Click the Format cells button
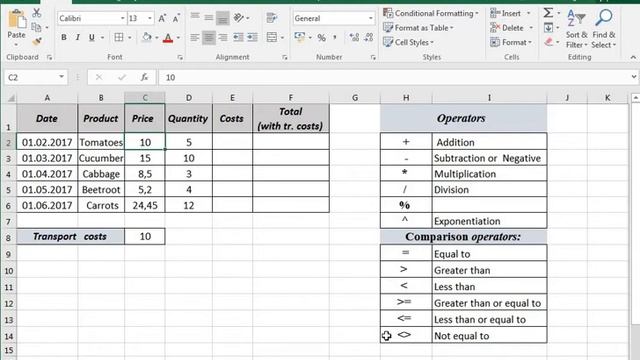The image size is (640, 360). click(511, 42)
